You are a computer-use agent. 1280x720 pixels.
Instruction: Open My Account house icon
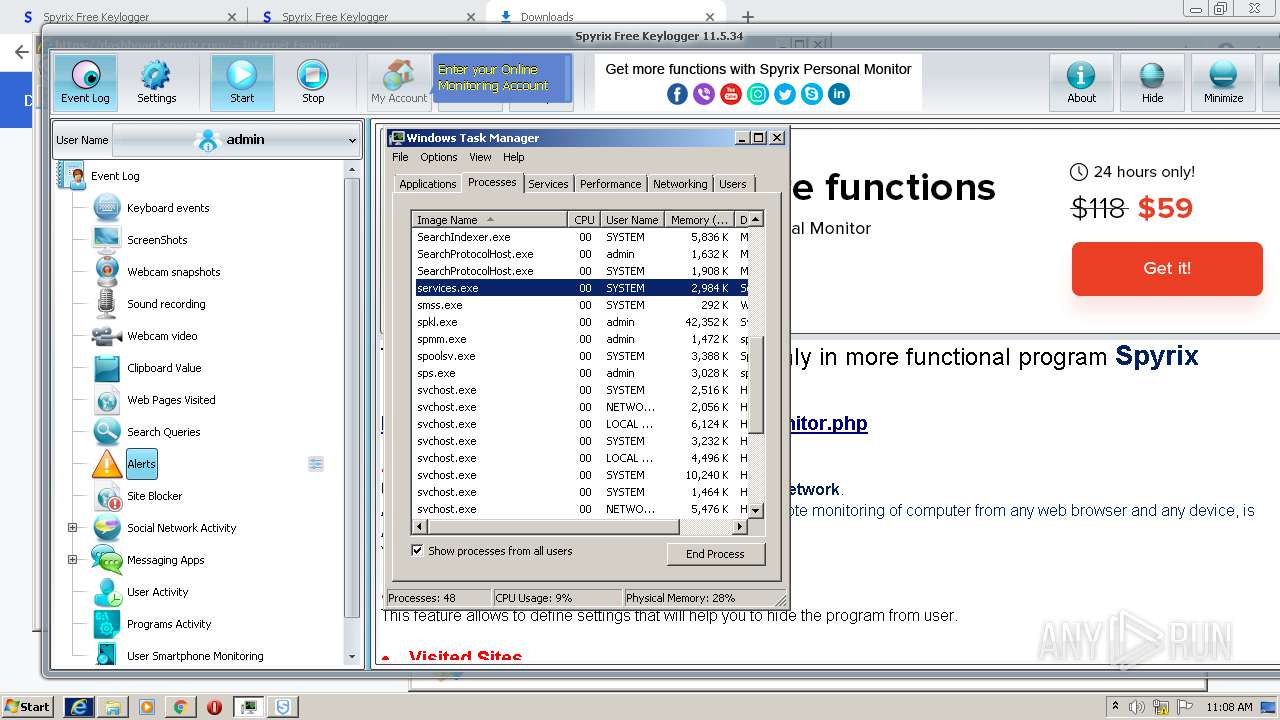coord(399,82)
